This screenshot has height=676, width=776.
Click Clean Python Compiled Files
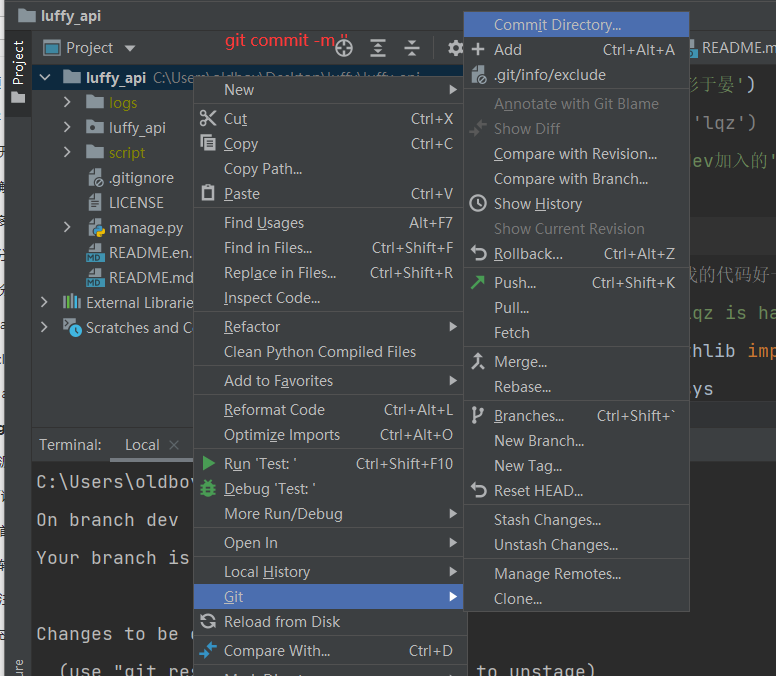coord(329,352)
